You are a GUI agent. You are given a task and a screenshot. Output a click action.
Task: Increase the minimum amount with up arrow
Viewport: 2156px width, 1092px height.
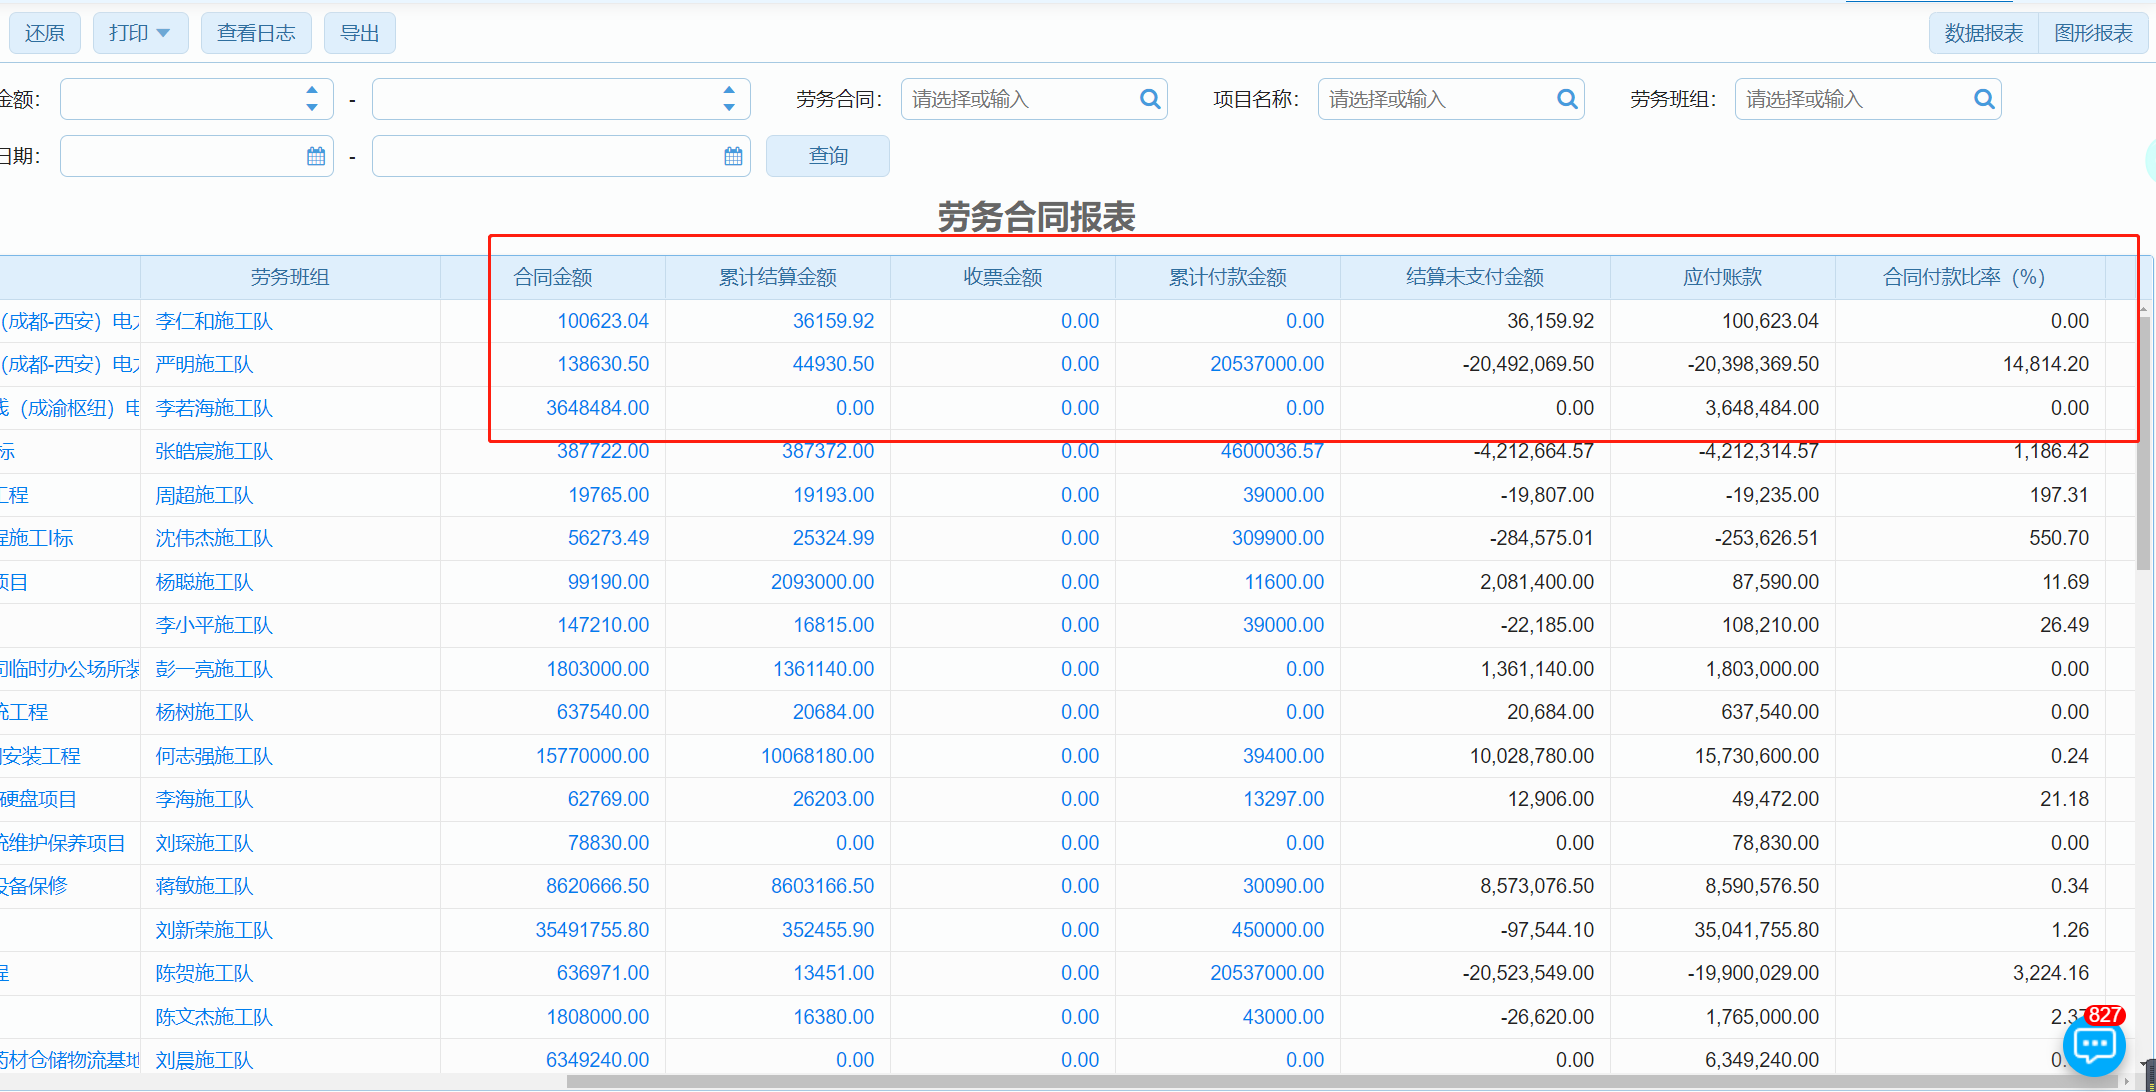click(312, 90)
